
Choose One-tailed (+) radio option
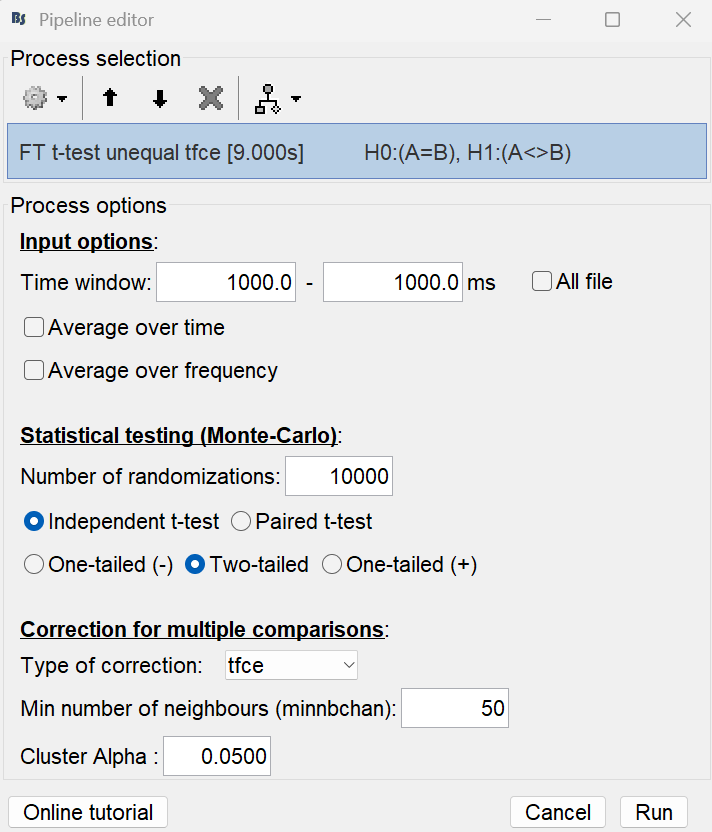[x=332, y=565]
